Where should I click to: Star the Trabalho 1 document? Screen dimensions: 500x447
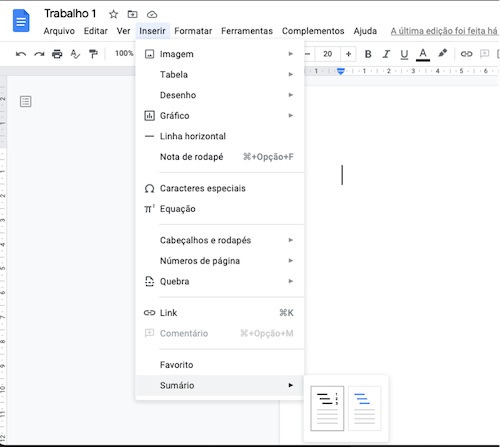(114, 14)
